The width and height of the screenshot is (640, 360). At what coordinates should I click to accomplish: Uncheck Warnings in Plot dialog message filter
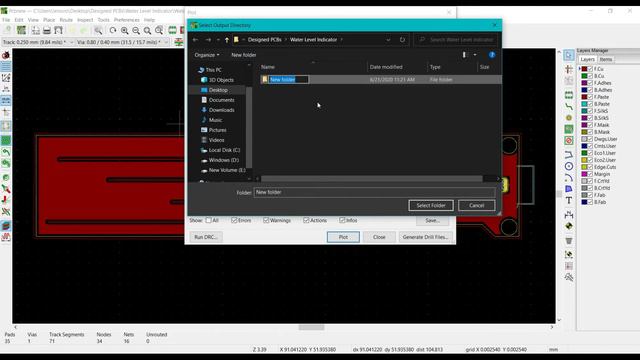[266, 220]
